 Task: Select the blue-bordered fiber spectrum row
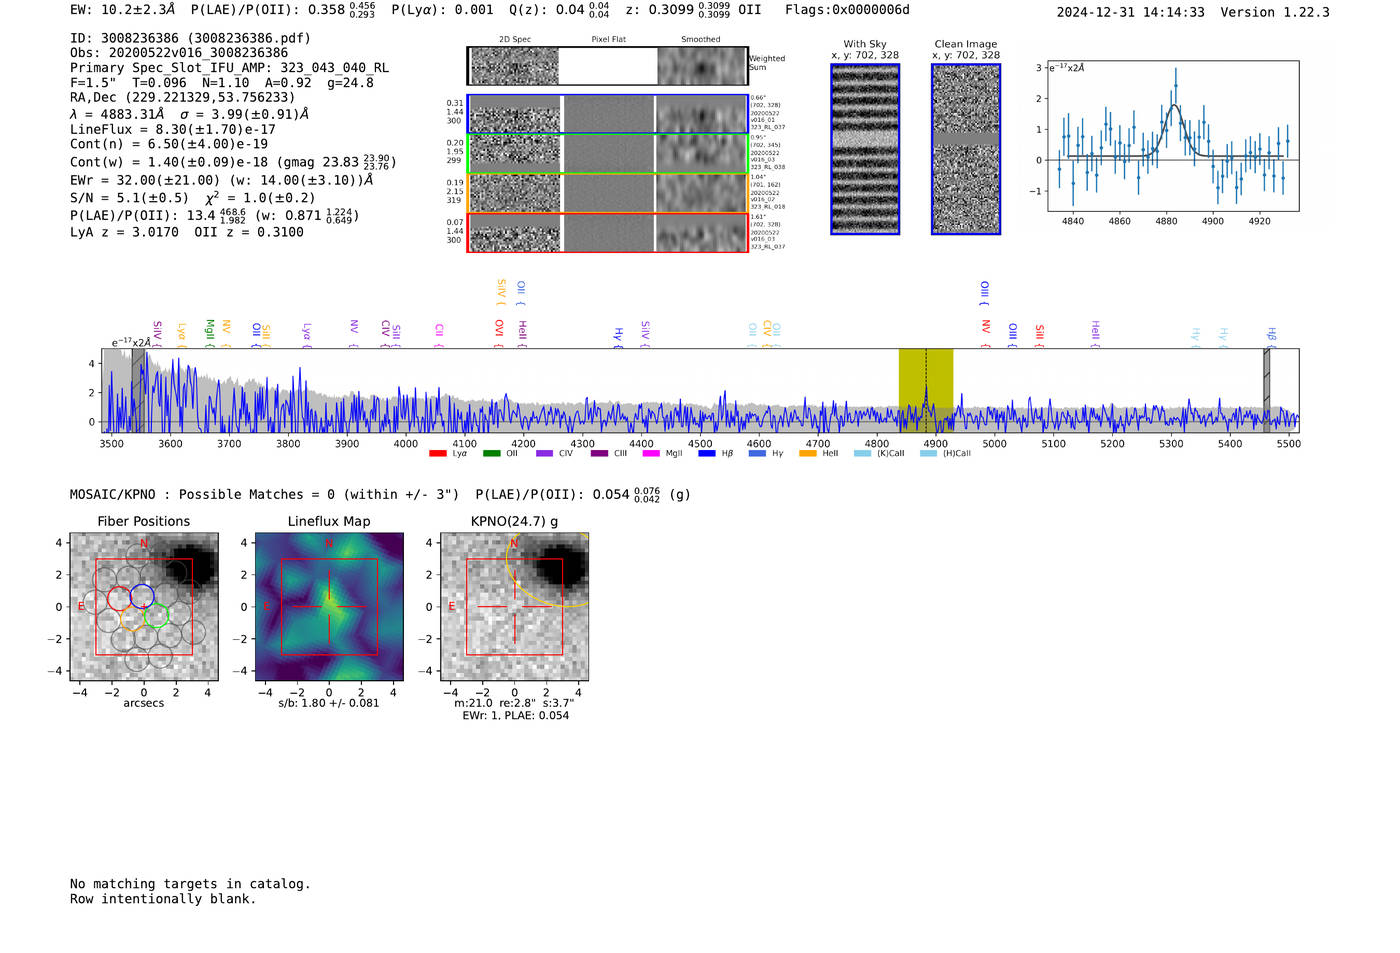point(607,114)
